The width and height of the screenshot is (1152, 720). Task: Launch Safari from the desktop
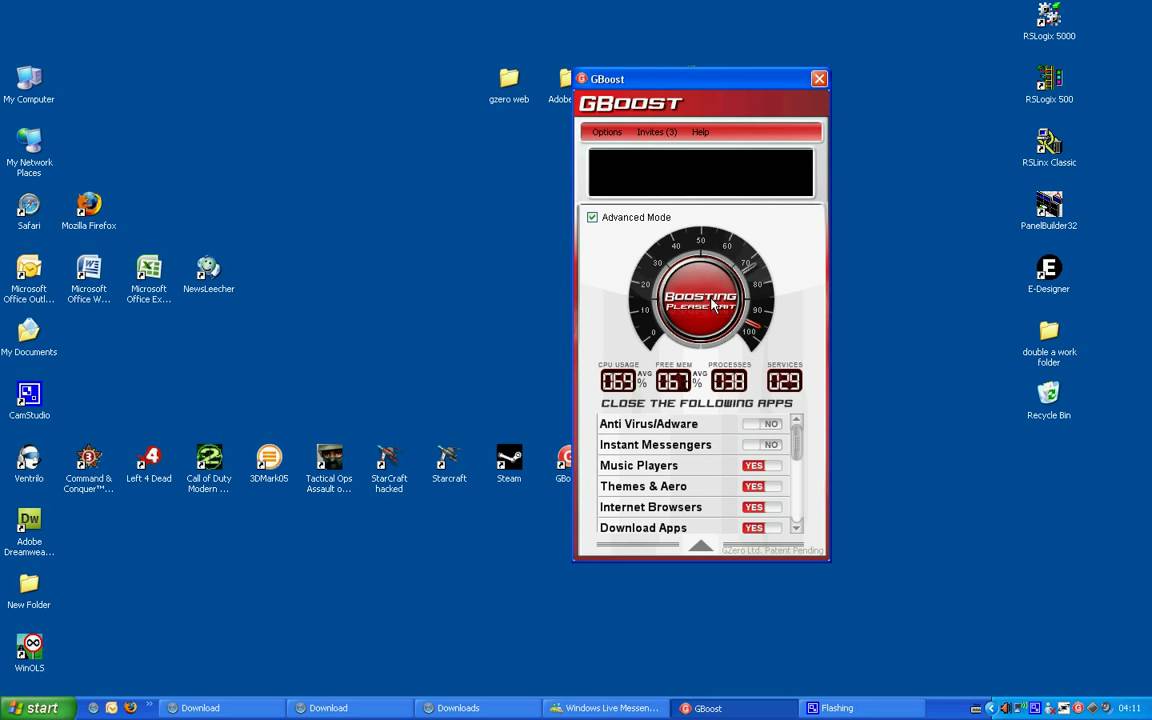click(x=29, y=211)
